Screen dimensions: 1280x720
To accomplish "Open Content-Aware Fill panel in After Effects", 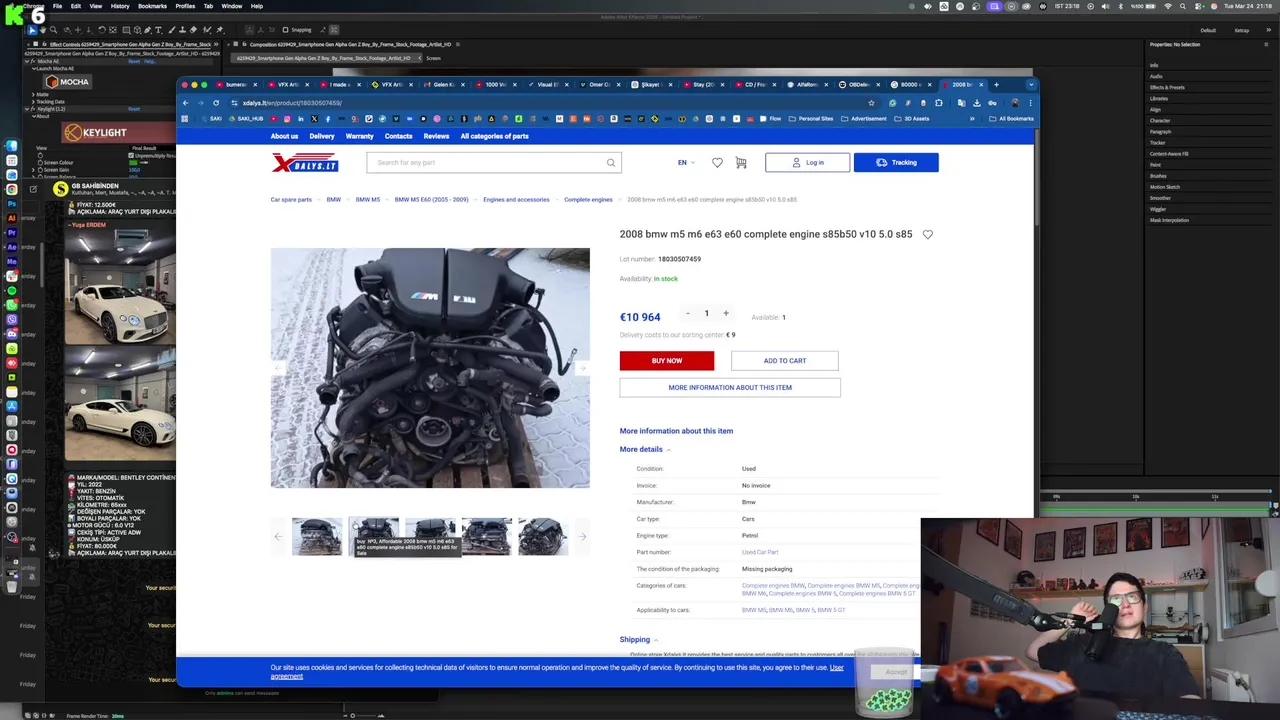I will point(1169,154).
